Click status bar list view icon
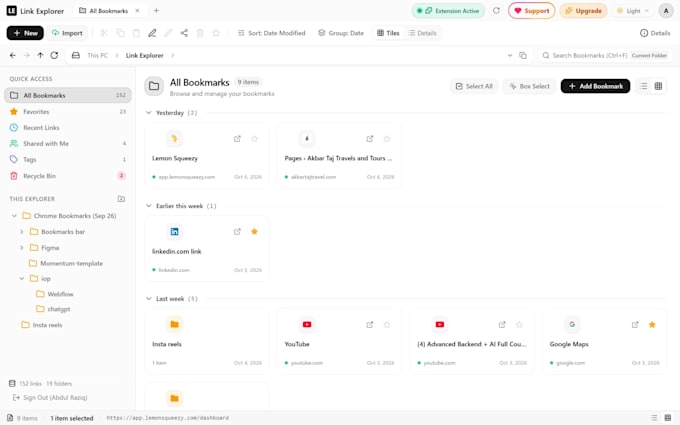Screen dimensions: 680x425 654,418
